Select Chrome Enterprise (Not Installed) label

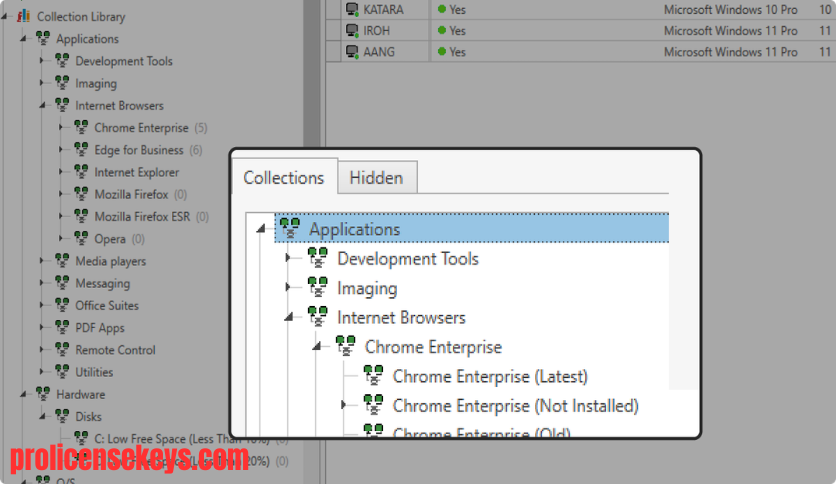(516, 406)
